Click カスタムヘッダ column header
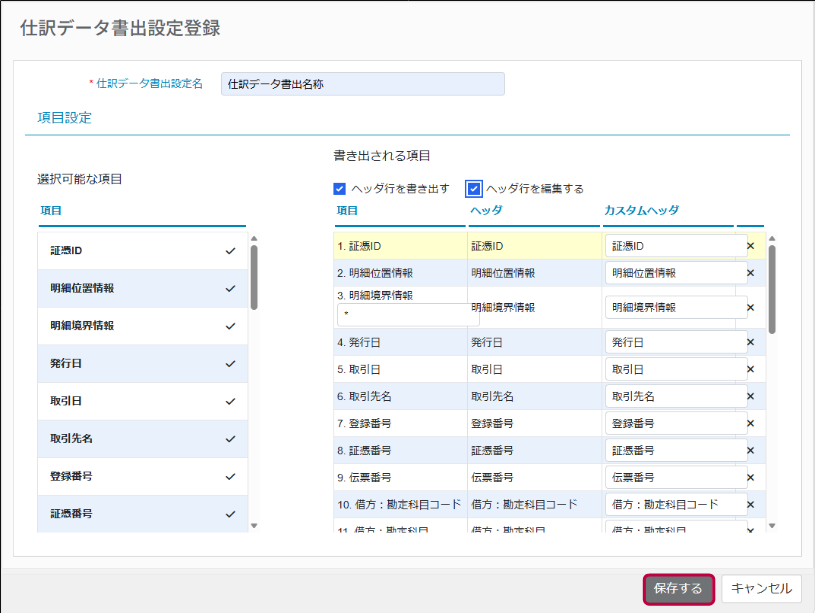 click(x=641, y=210)
